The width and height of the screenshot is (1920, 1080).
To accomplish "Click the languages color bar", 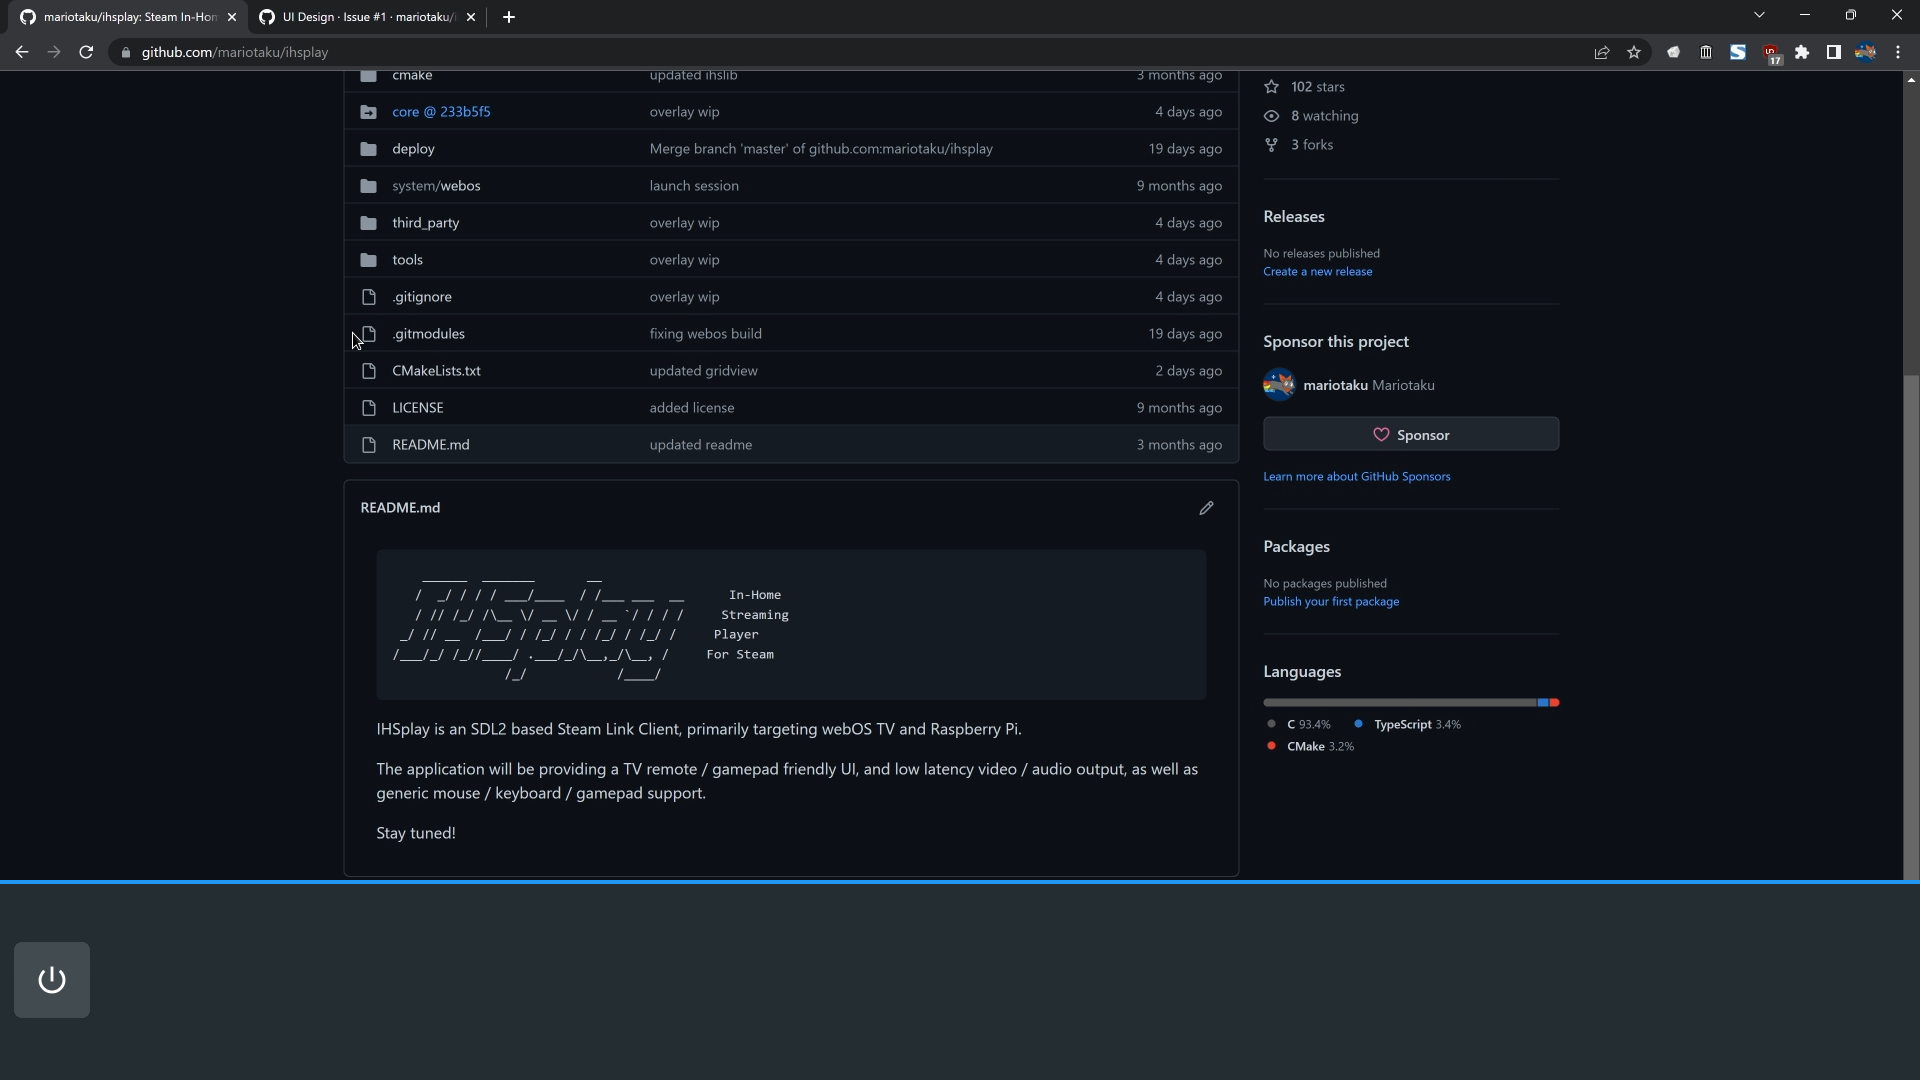I will click(1411, 703).
